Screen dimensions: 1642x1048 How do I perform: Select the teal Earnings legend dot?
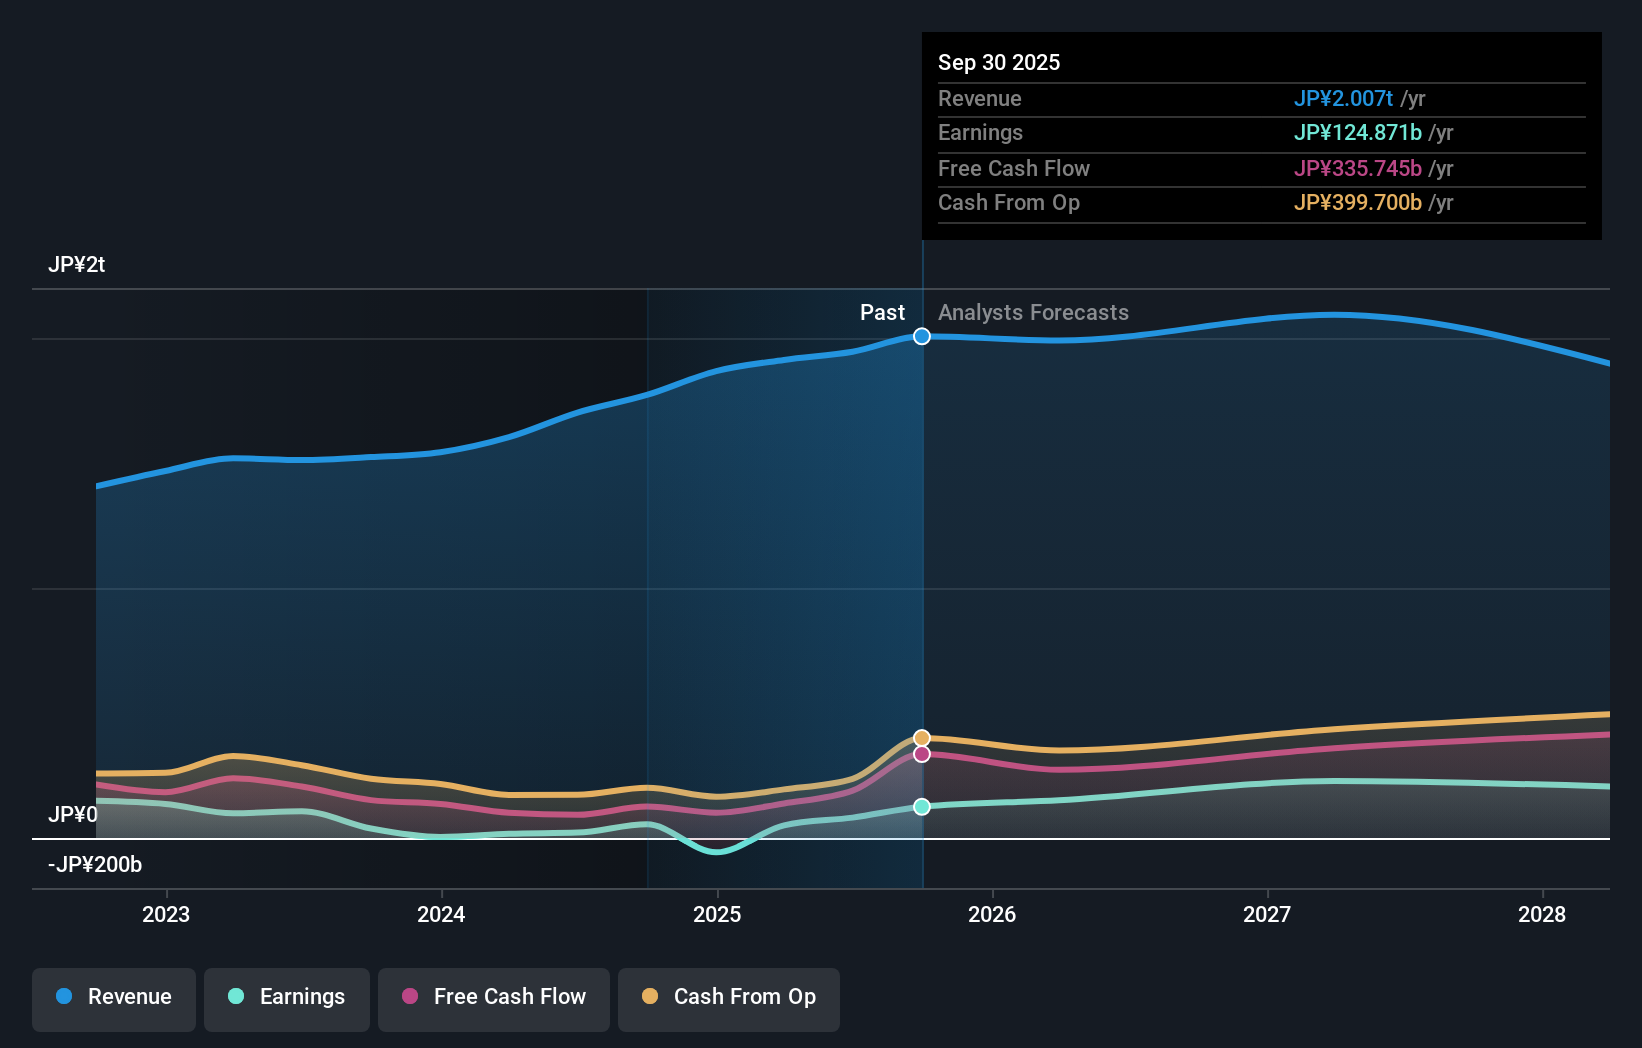pos(234,997)
